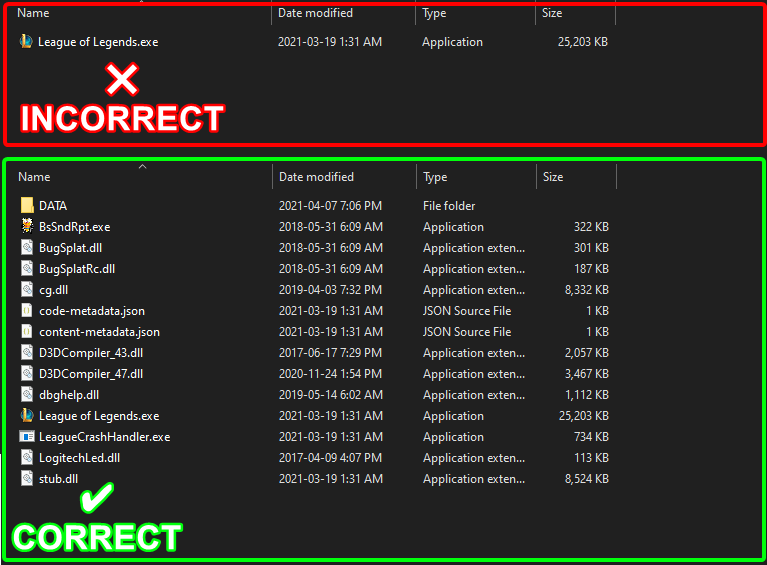Toggle sort arrow above lower Name header
This screenshot has height=565, width=767.
[x=142, y=167]
